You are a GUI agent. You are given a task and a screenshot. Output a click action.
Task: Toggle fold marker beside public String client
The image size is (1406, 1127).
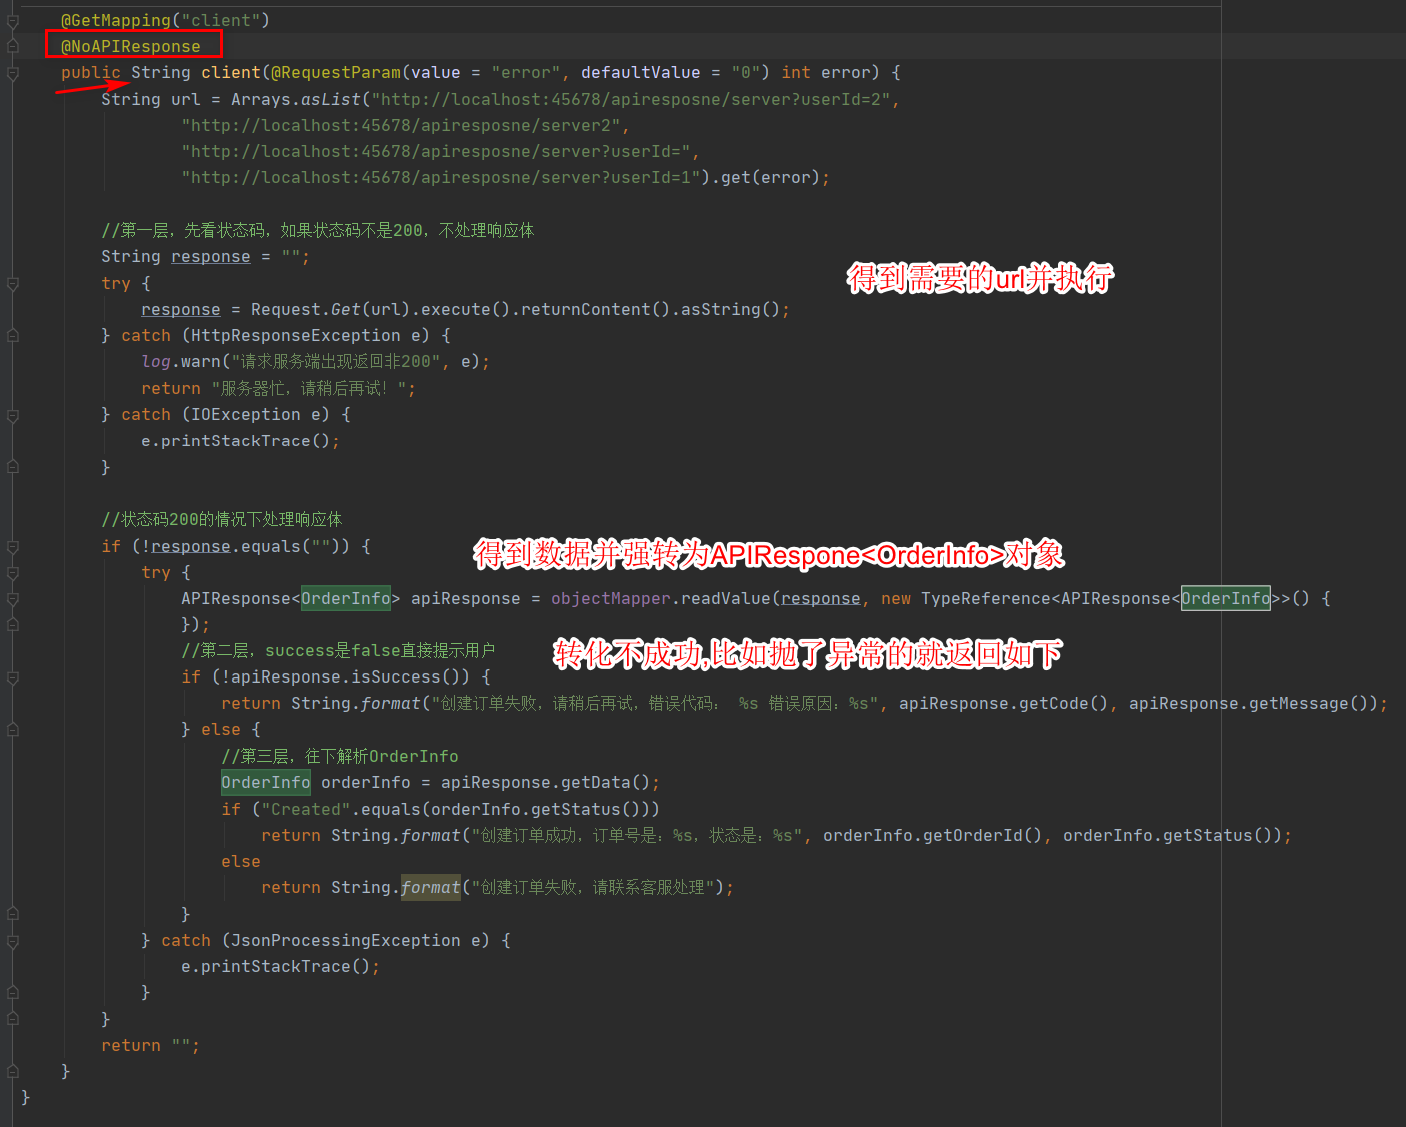point(13,73)
